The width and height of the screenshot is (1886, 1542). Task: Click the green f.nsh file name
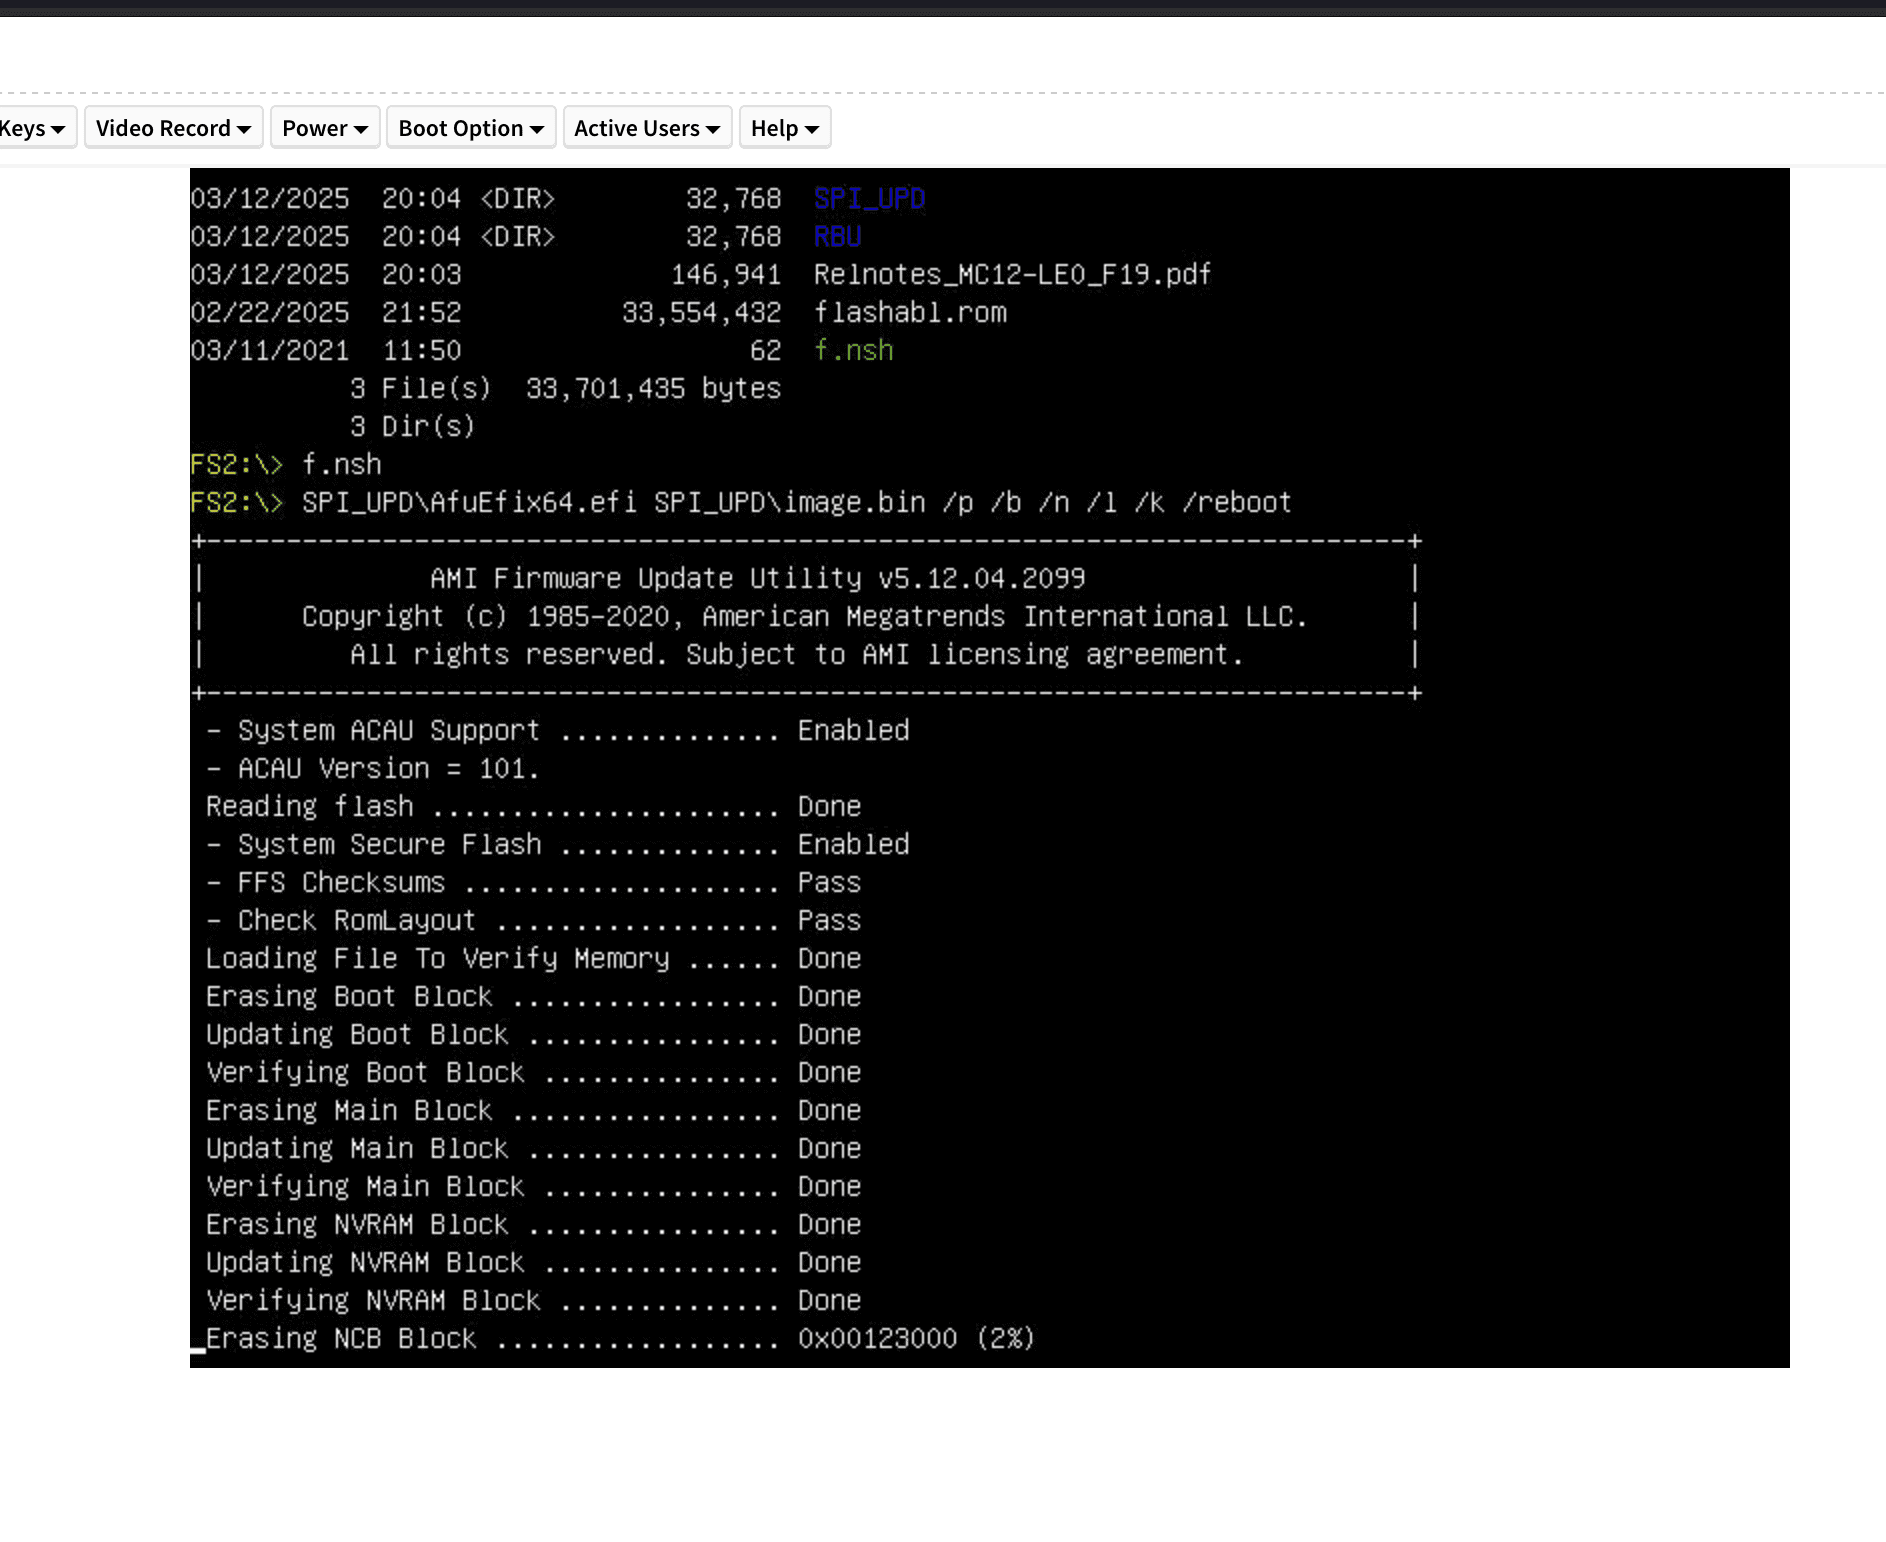pos(853,351)
